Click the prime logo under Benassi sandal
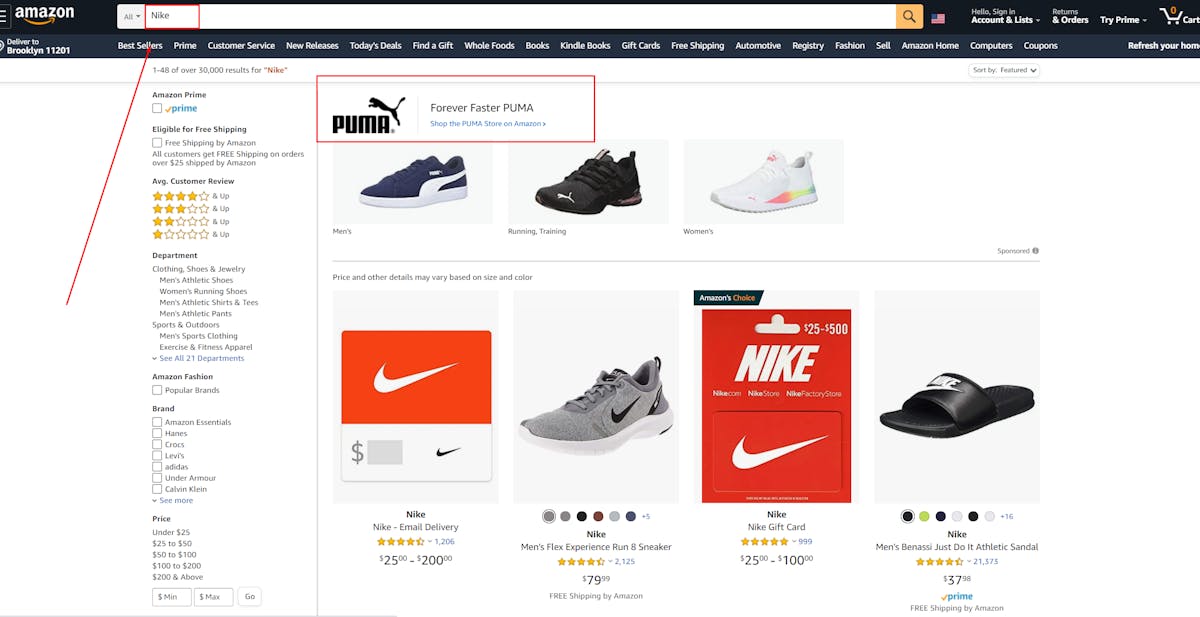The height and width of the screenshot is (617, 1200). tap(957, 596)
